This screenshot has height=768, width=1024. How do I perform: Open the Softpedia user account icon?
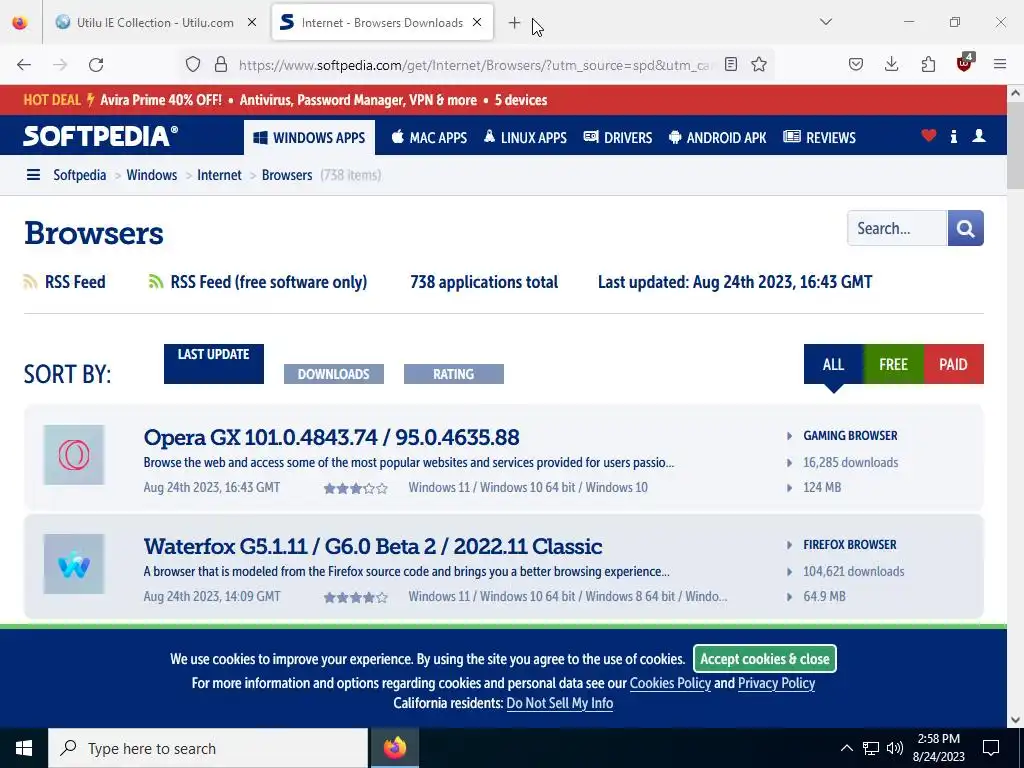978,136
